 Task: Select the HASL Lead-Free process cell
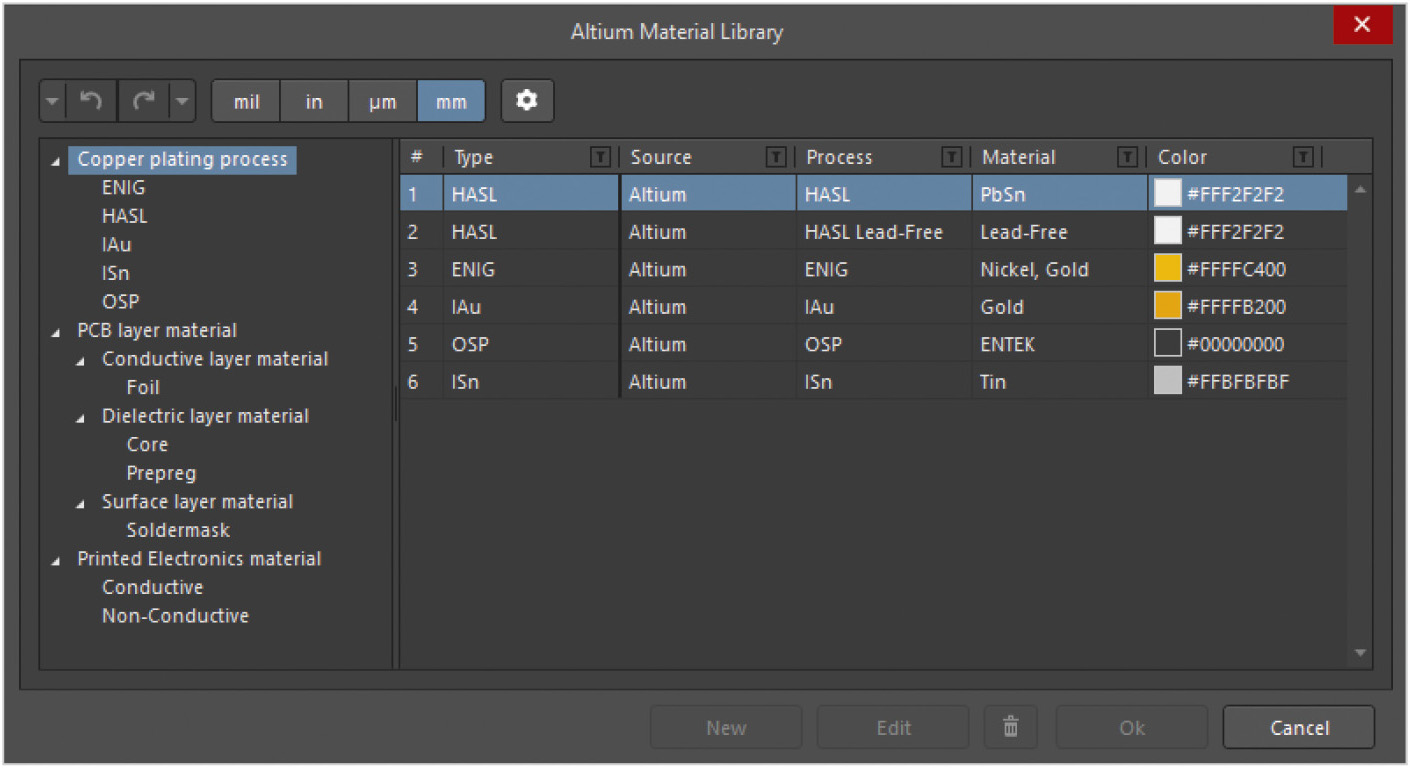click(x=884, y=232)
